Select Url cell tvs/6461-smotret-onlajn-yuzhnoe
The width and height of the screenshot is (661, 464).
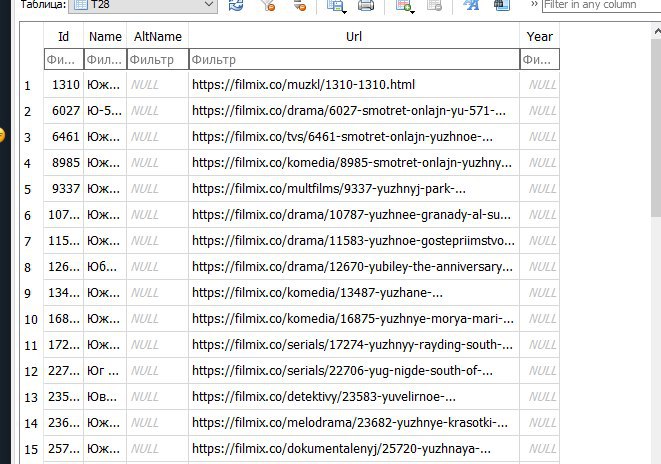click(x=354, y=137)
